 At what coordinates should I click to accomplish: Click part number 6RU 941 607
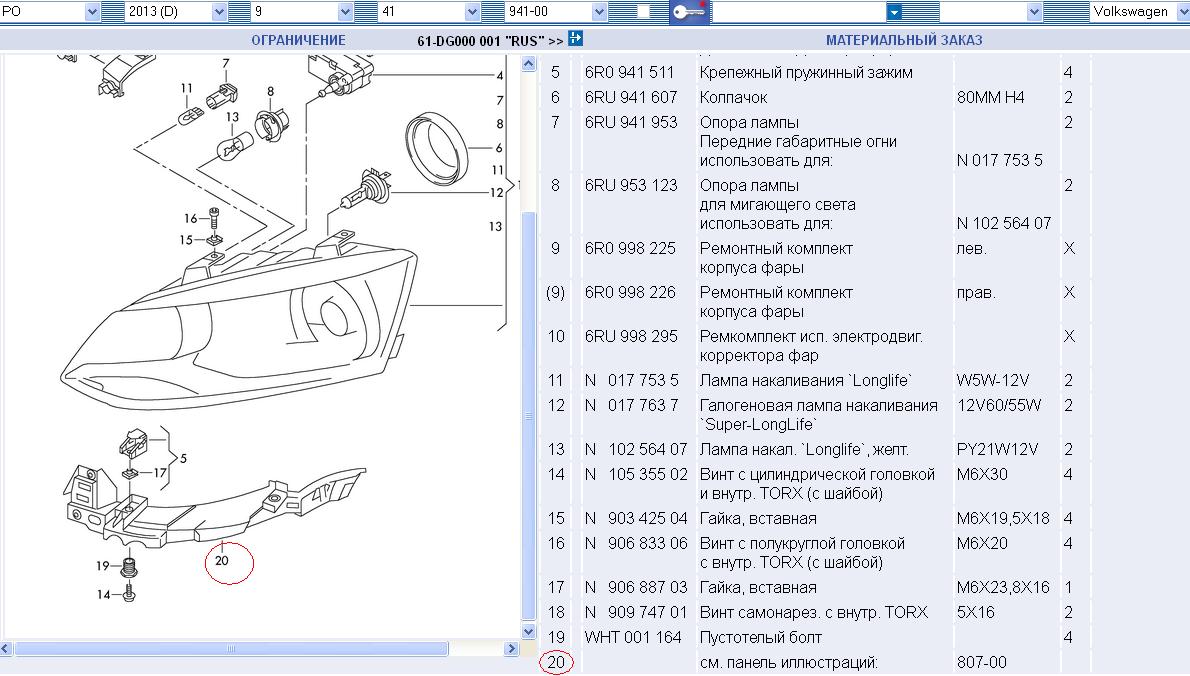tap(631, 97)
